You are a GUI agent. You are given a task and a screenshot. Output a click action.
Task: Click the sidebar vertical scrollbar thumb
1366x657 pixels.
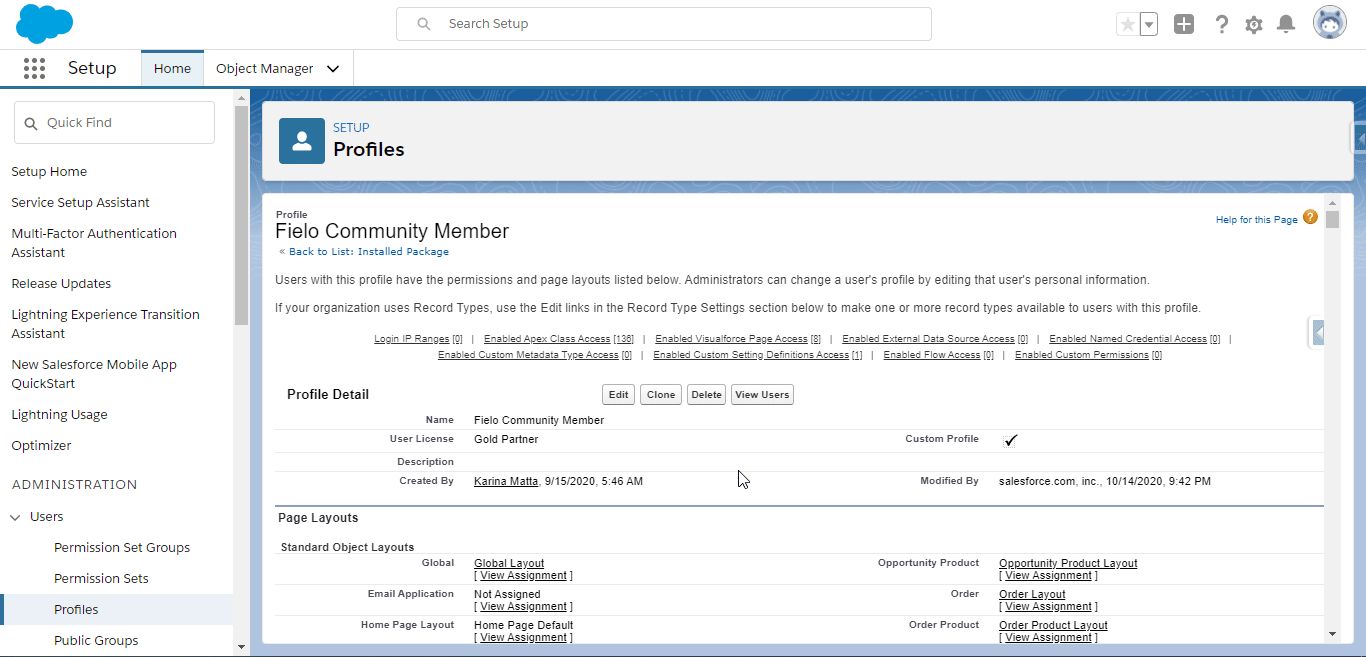pos(241,214)
